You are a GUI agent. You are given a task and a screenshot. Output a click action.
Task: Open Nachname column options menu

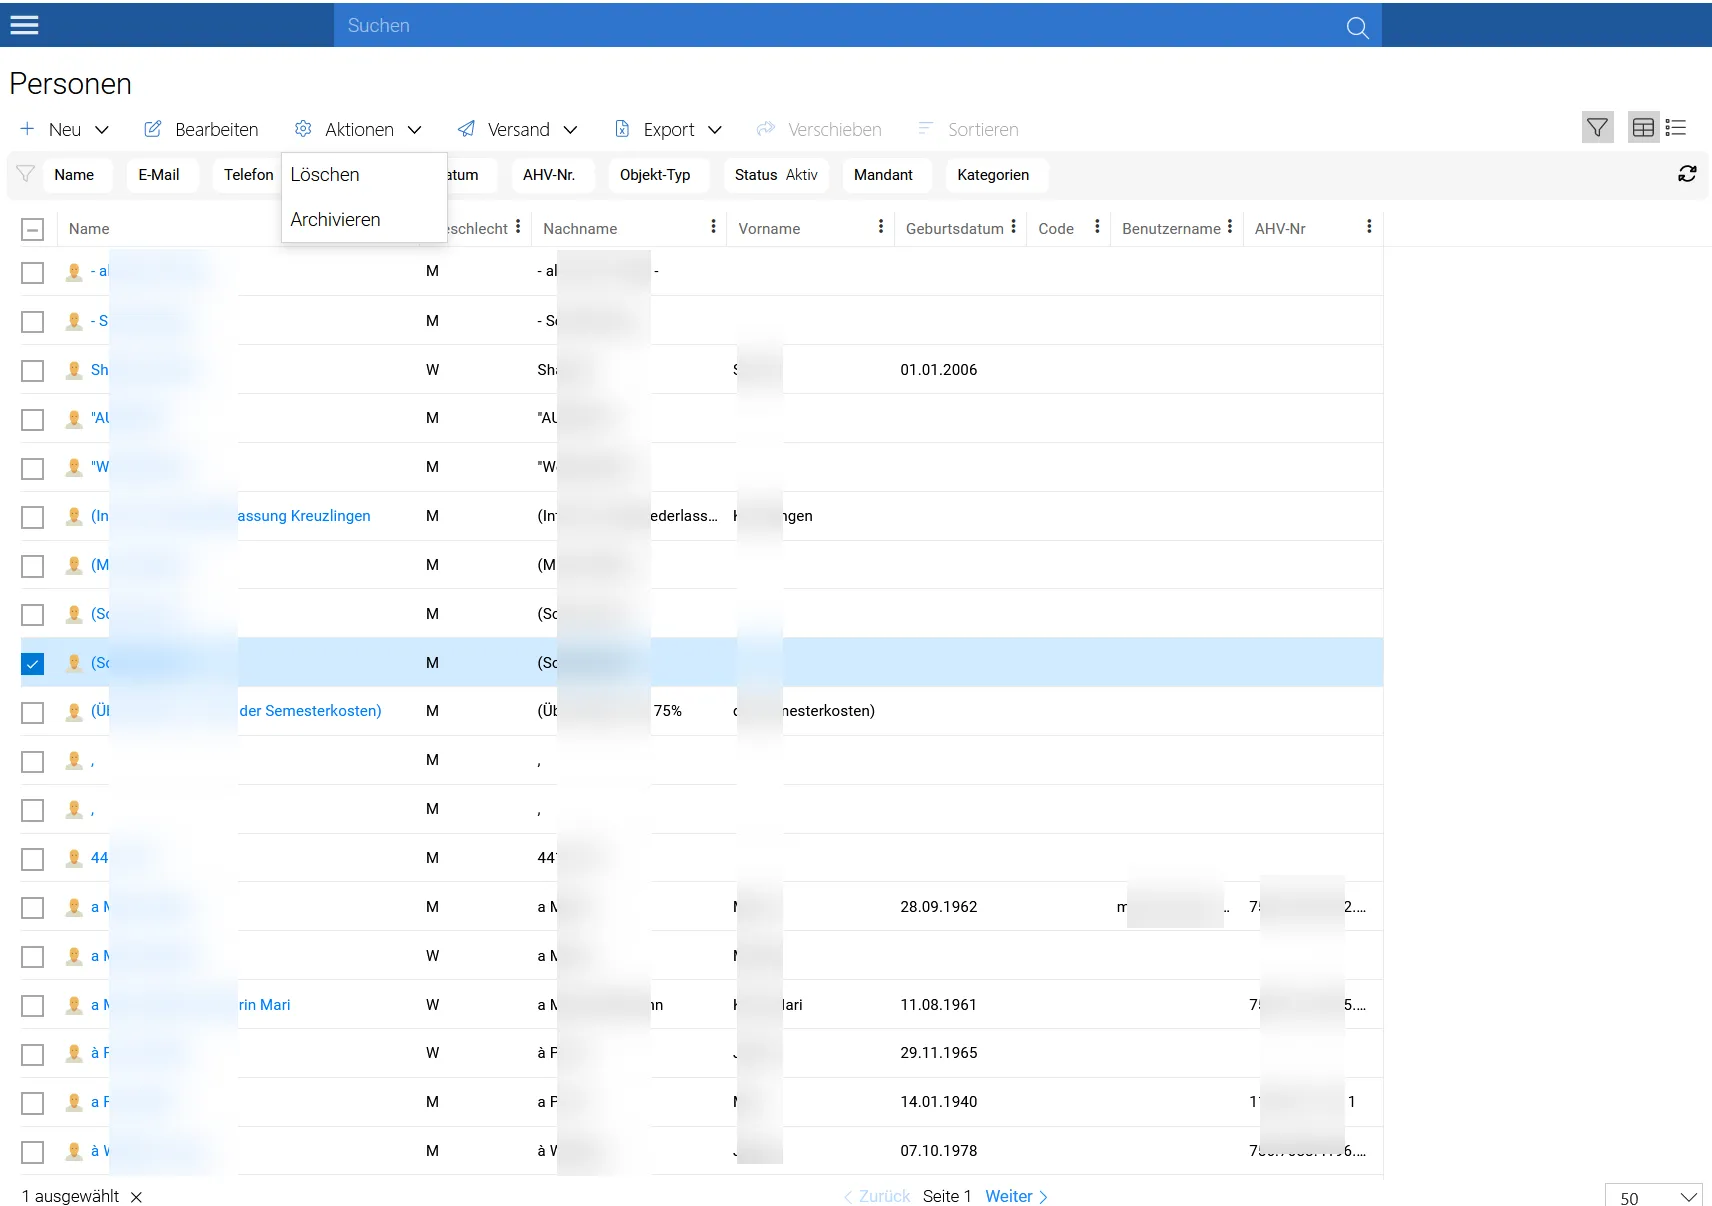click(x=713, y=227)
